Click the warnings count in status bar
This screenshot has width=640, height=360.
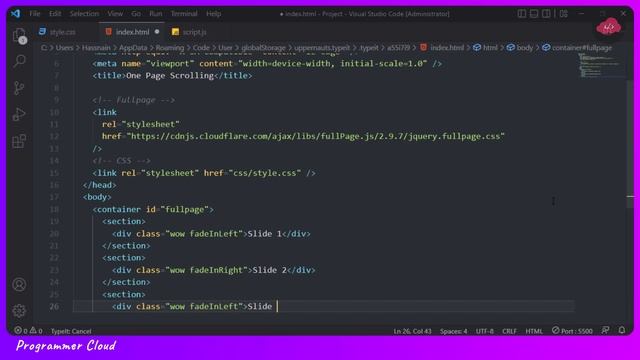click(36, 331)
